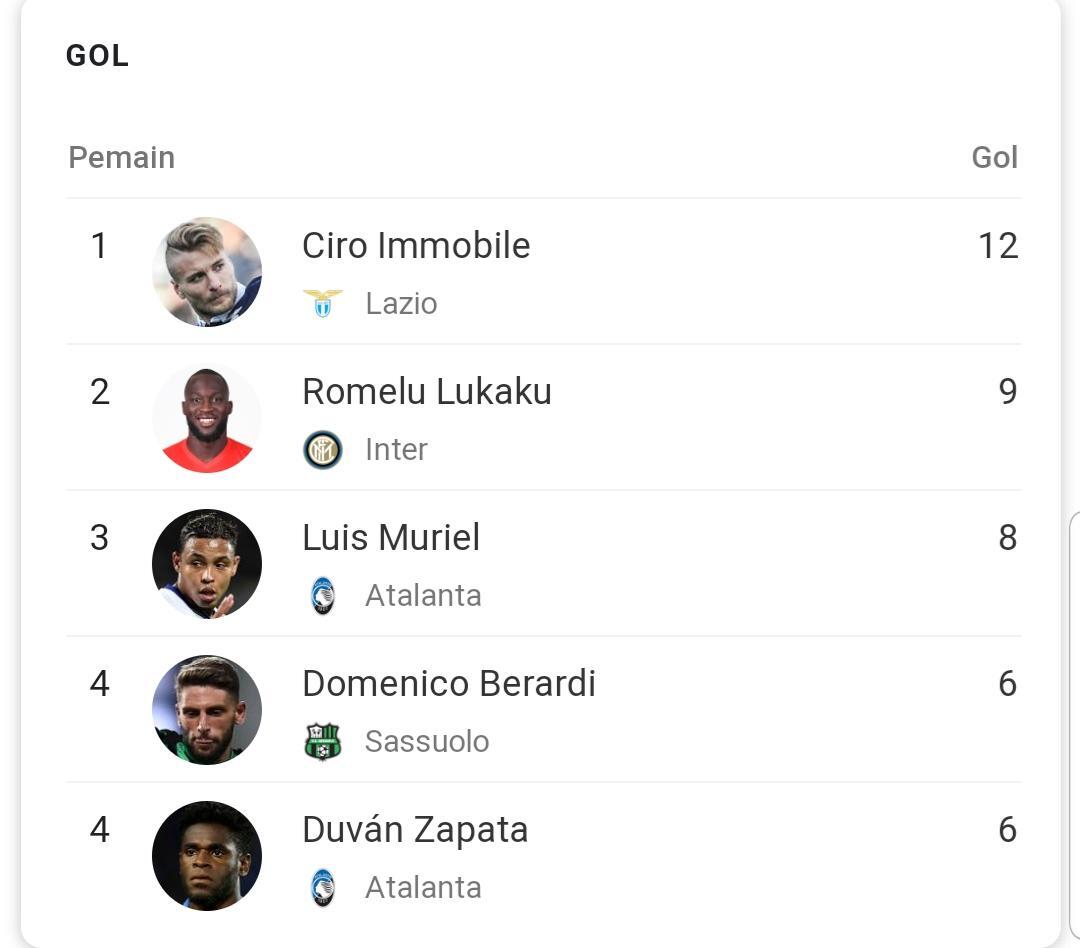Image resolution: width=1080 pixels, height=948 pixels.
Task: Select the Romelu Lukaku name link
Action: (427, 392)
